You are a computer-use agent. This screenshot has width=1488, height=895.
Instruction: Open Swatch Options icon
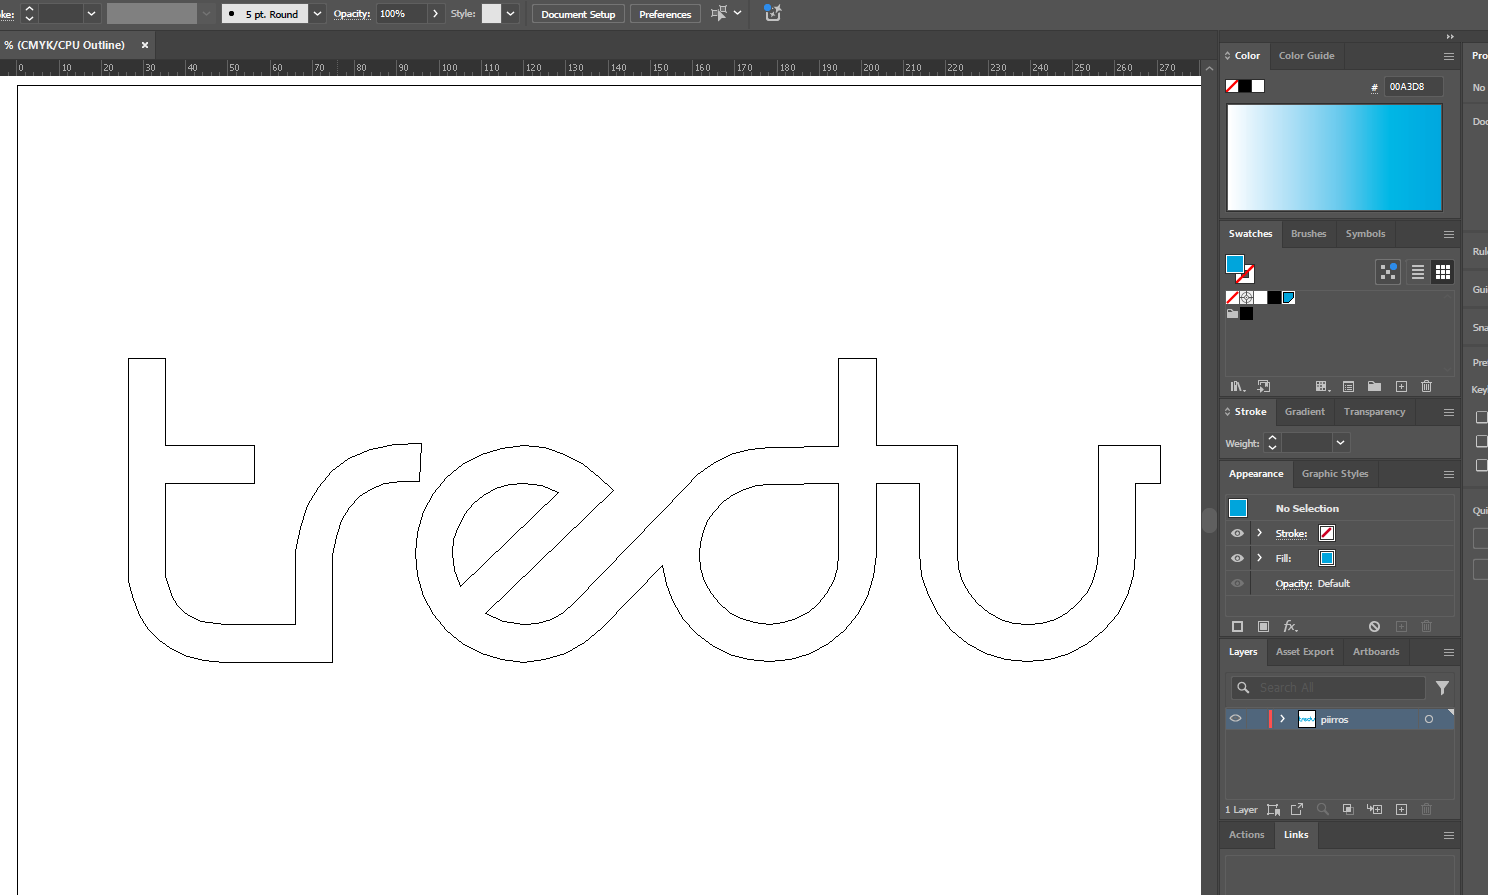click(1348, 386)
